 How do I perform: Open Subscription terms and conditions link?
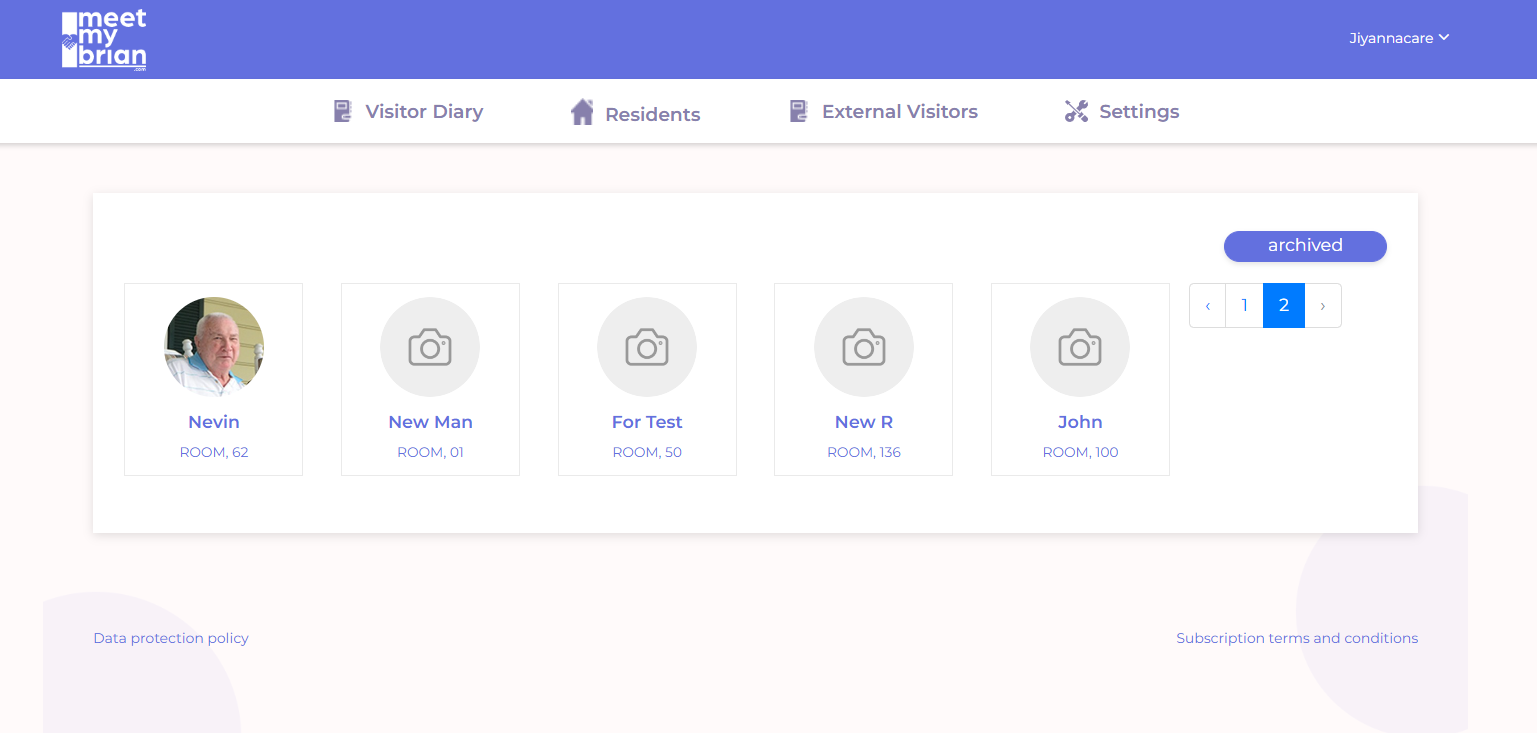tap(1297, 638)
